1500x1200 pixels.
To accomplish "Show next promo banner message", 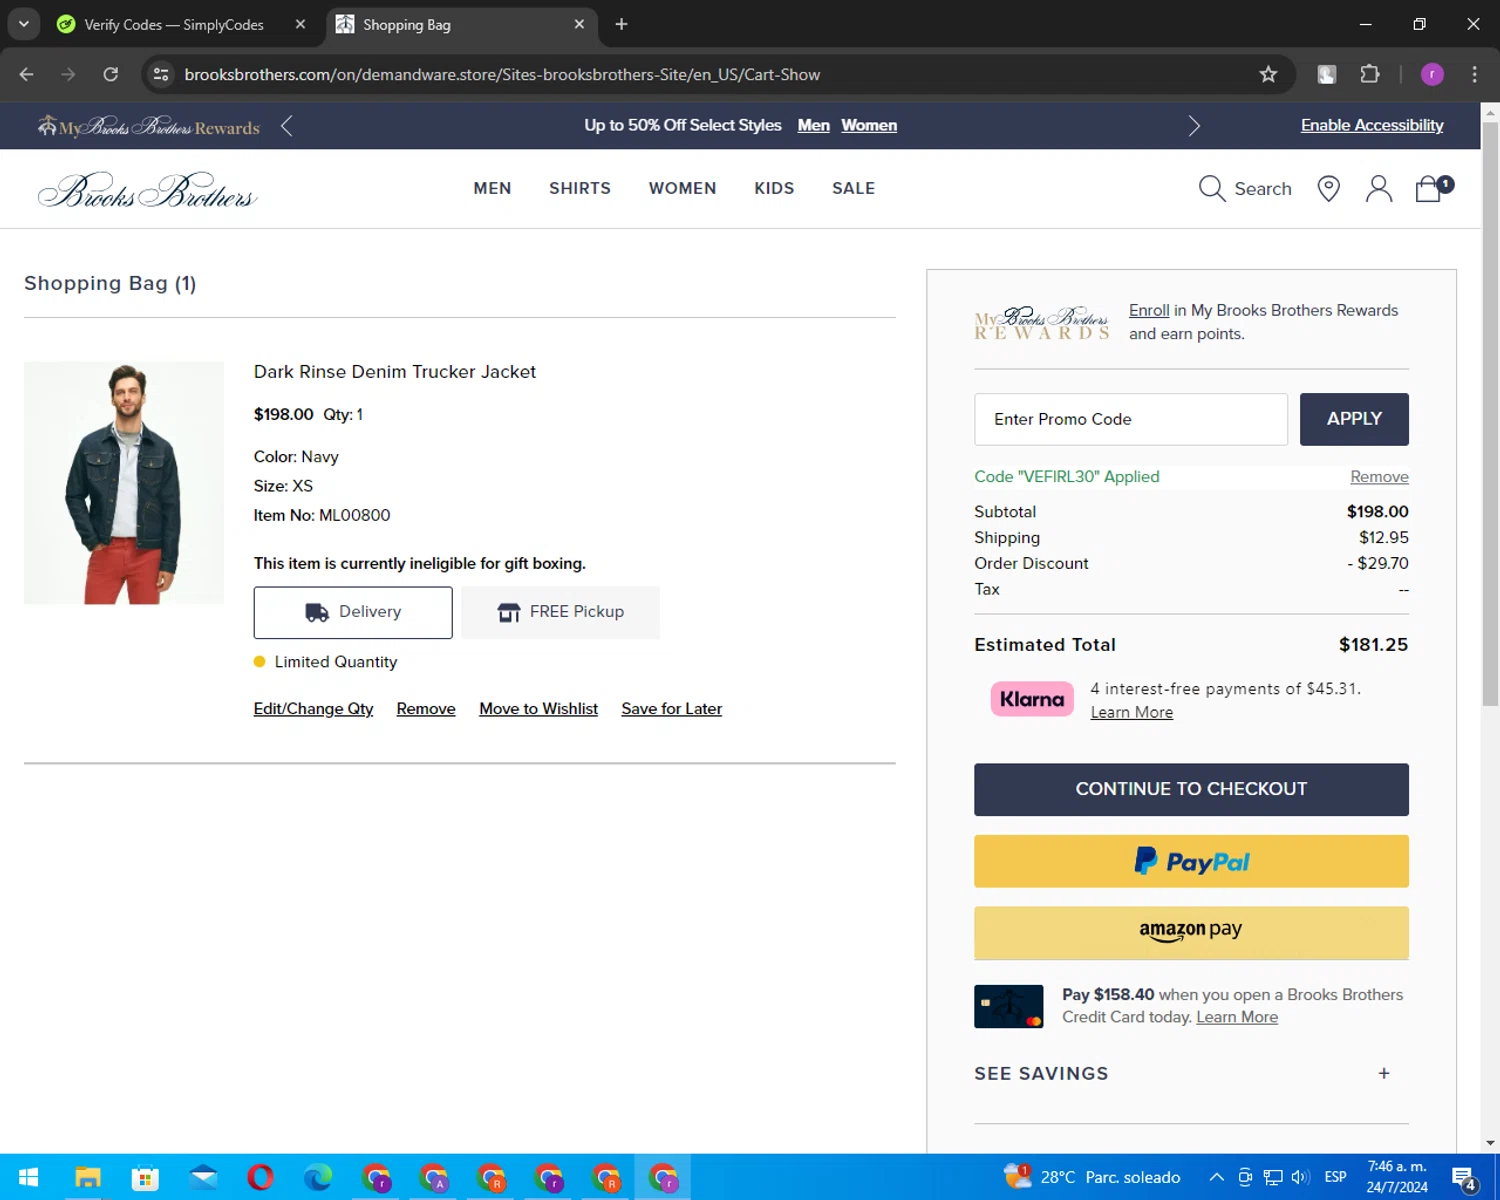I will (x=1193, y=126).
